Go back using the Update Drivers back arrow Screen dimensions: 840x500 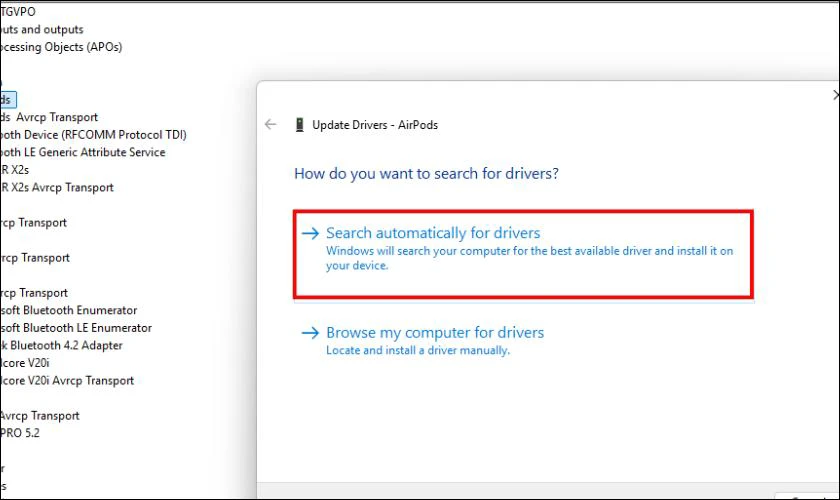[x=271, y=124]
